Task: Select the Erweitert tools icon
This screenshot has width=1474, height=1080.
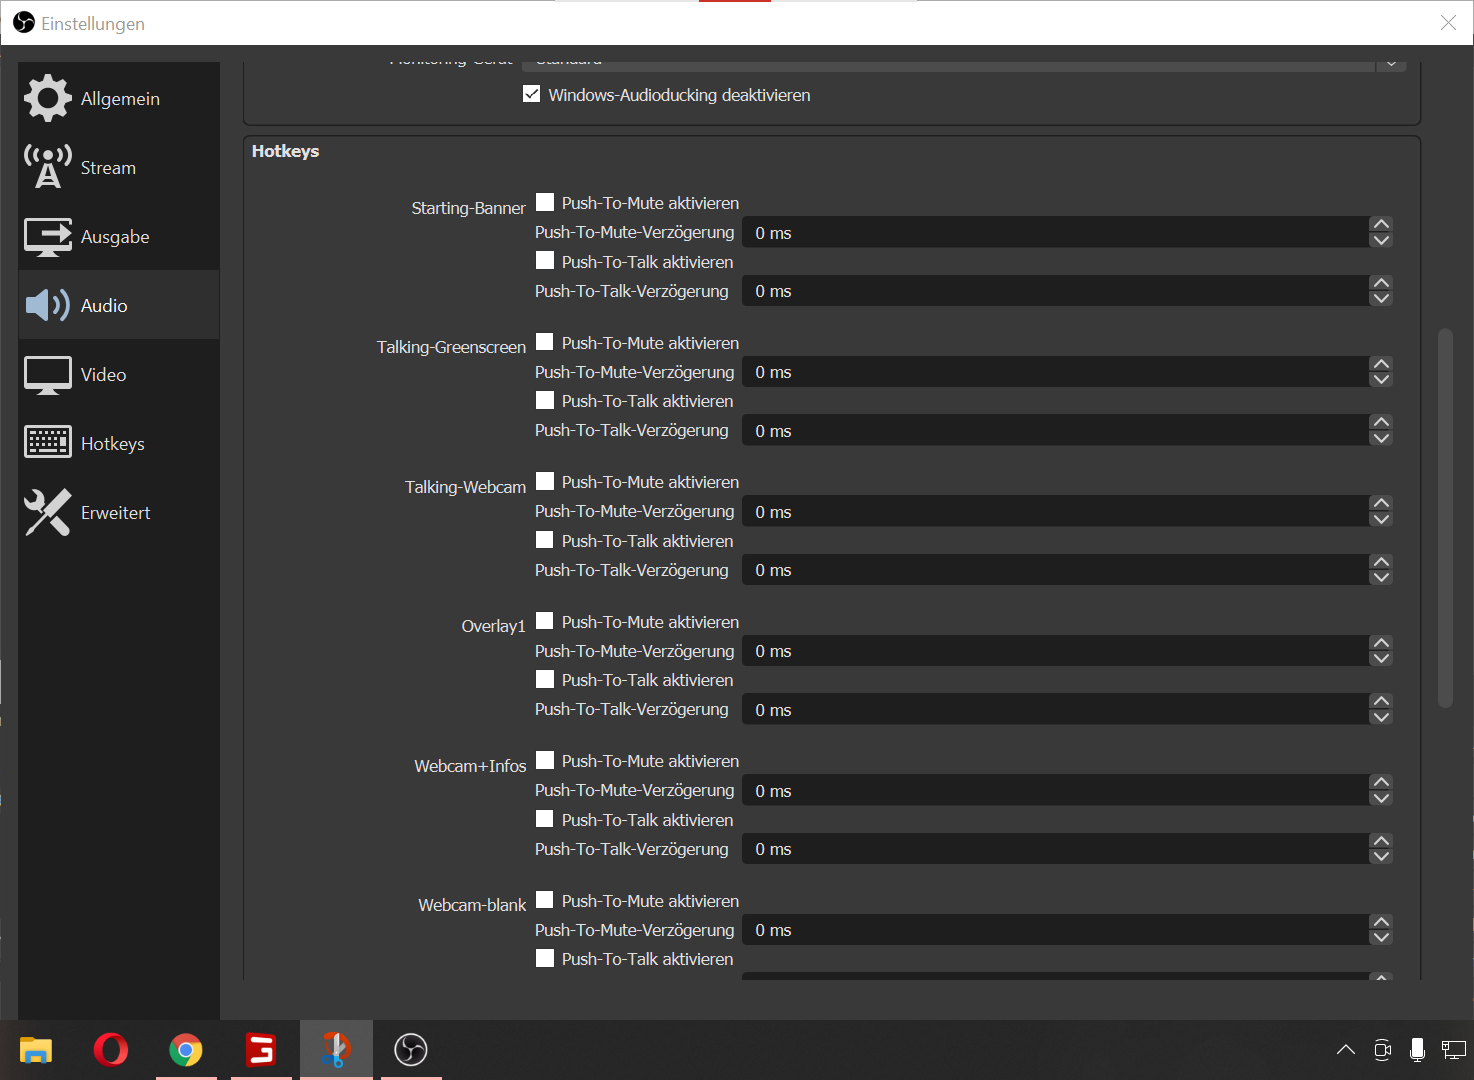Action: click(47, 512)
